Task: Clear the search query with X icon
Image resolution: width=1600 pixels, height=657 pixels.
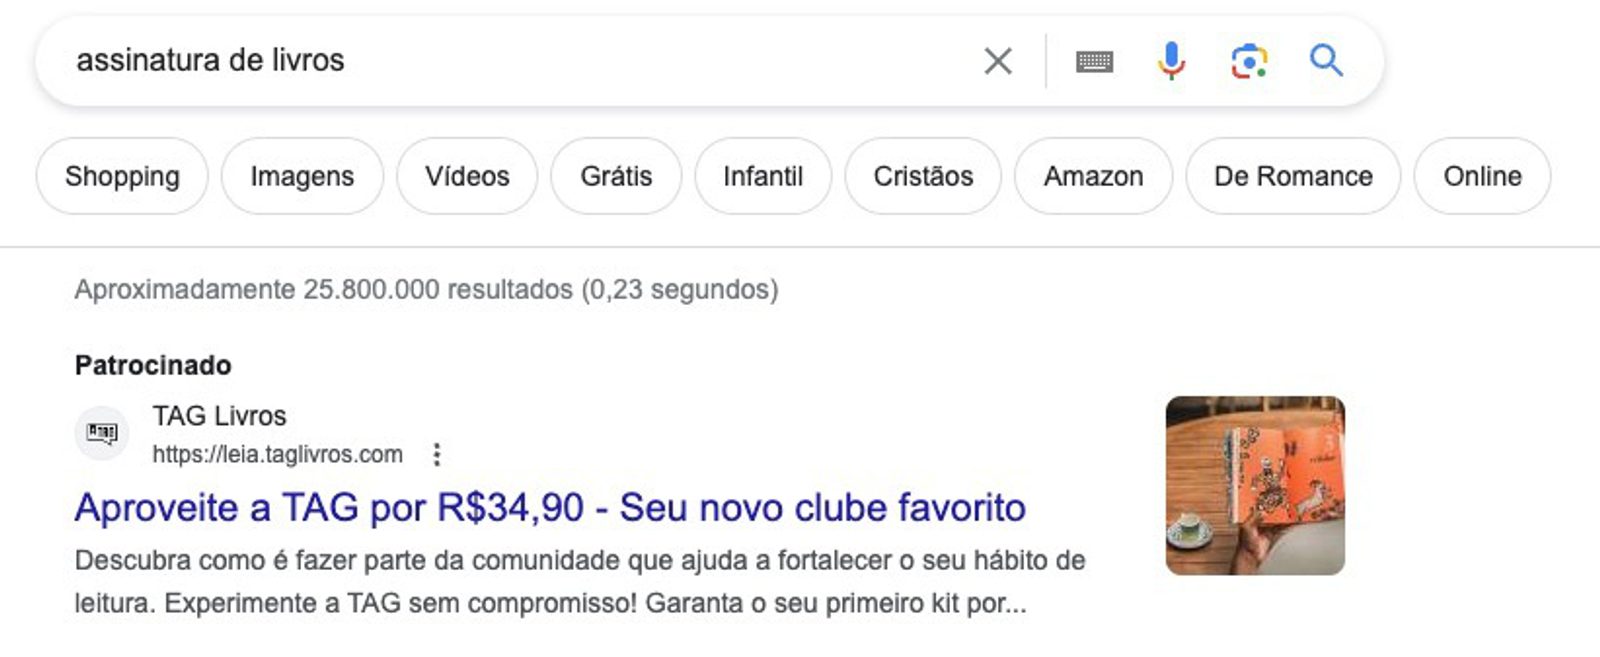Action: coord(997,61)
